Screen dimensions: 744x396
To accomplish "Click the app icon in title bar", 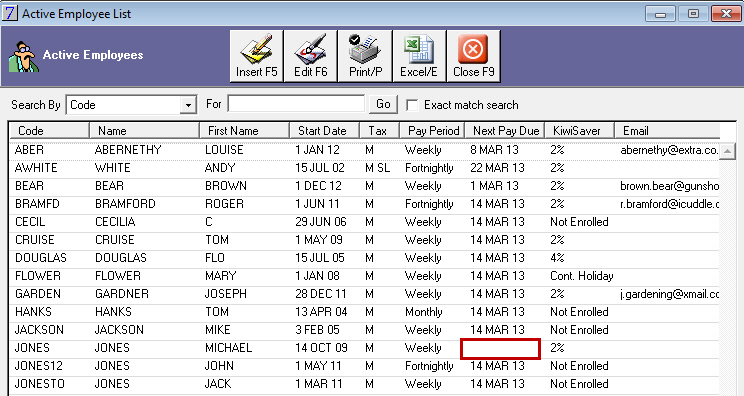I will pos(9,13).
